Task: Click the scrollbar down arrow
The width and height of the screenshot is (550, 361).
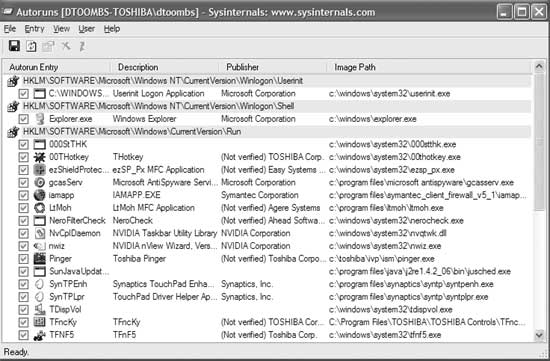Action: (x=539, y=335)
